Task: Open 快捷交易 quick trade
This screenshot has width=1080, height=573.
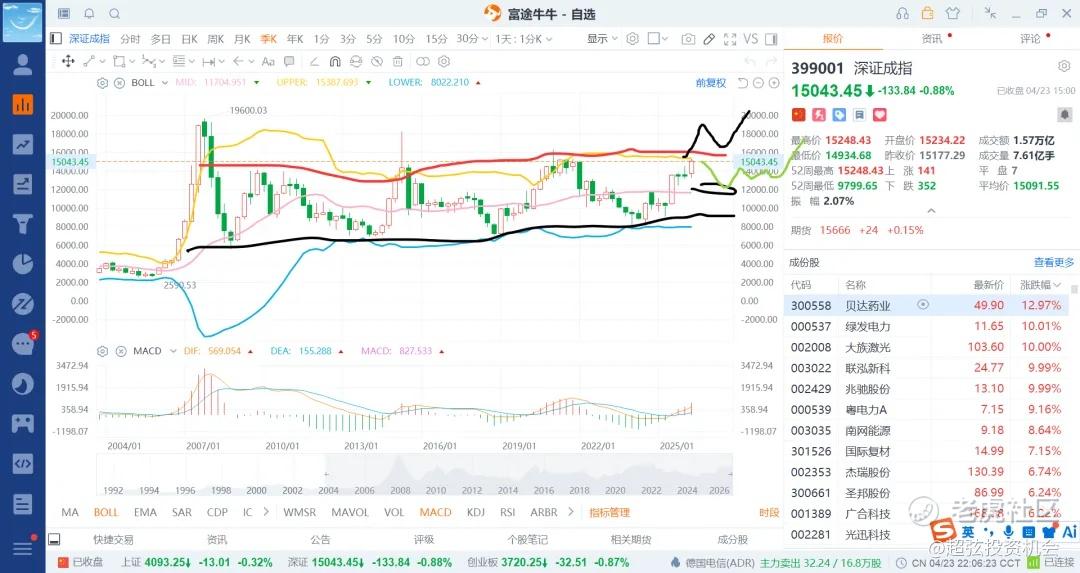Action: [114, 539]
